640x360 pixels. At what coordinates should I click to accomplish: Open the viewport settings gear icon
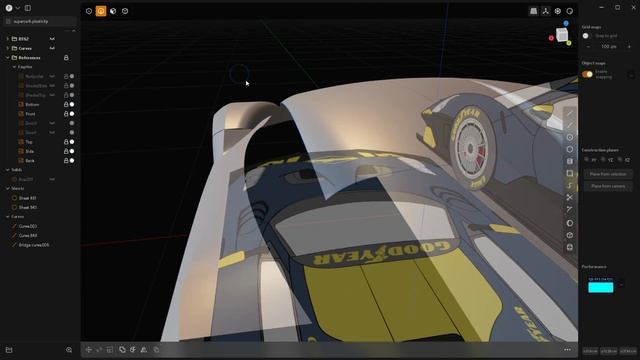coord(558,11)
